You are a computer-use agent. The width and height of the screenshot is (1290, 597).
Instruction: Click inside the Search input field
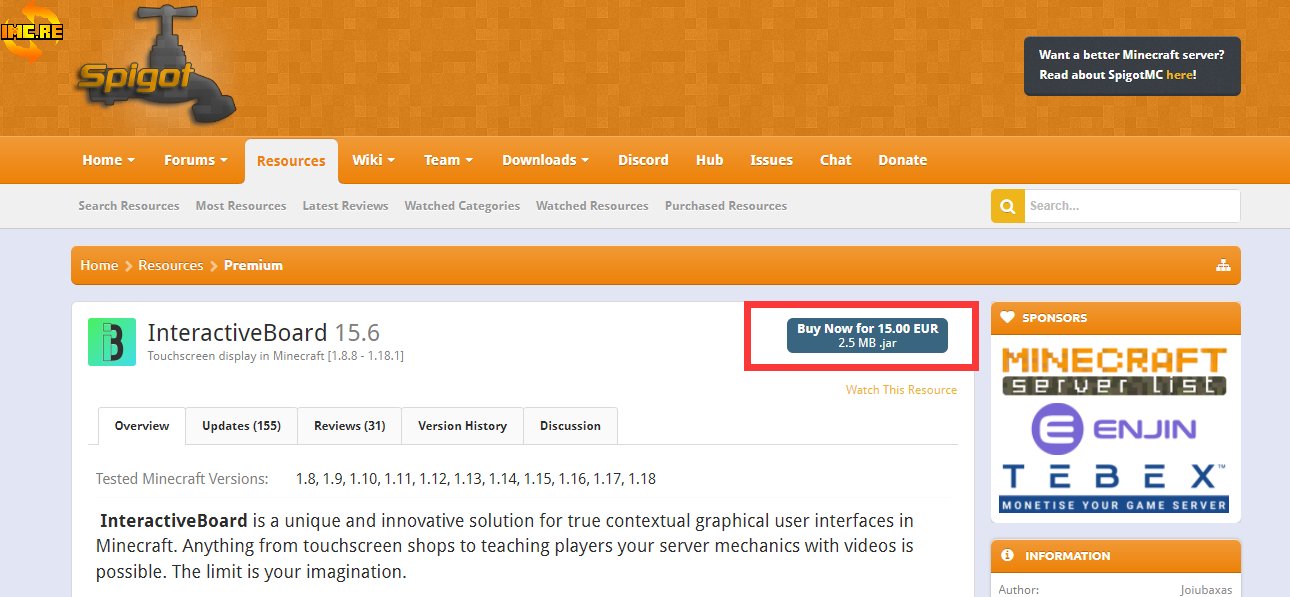[x=1130, y=206]
